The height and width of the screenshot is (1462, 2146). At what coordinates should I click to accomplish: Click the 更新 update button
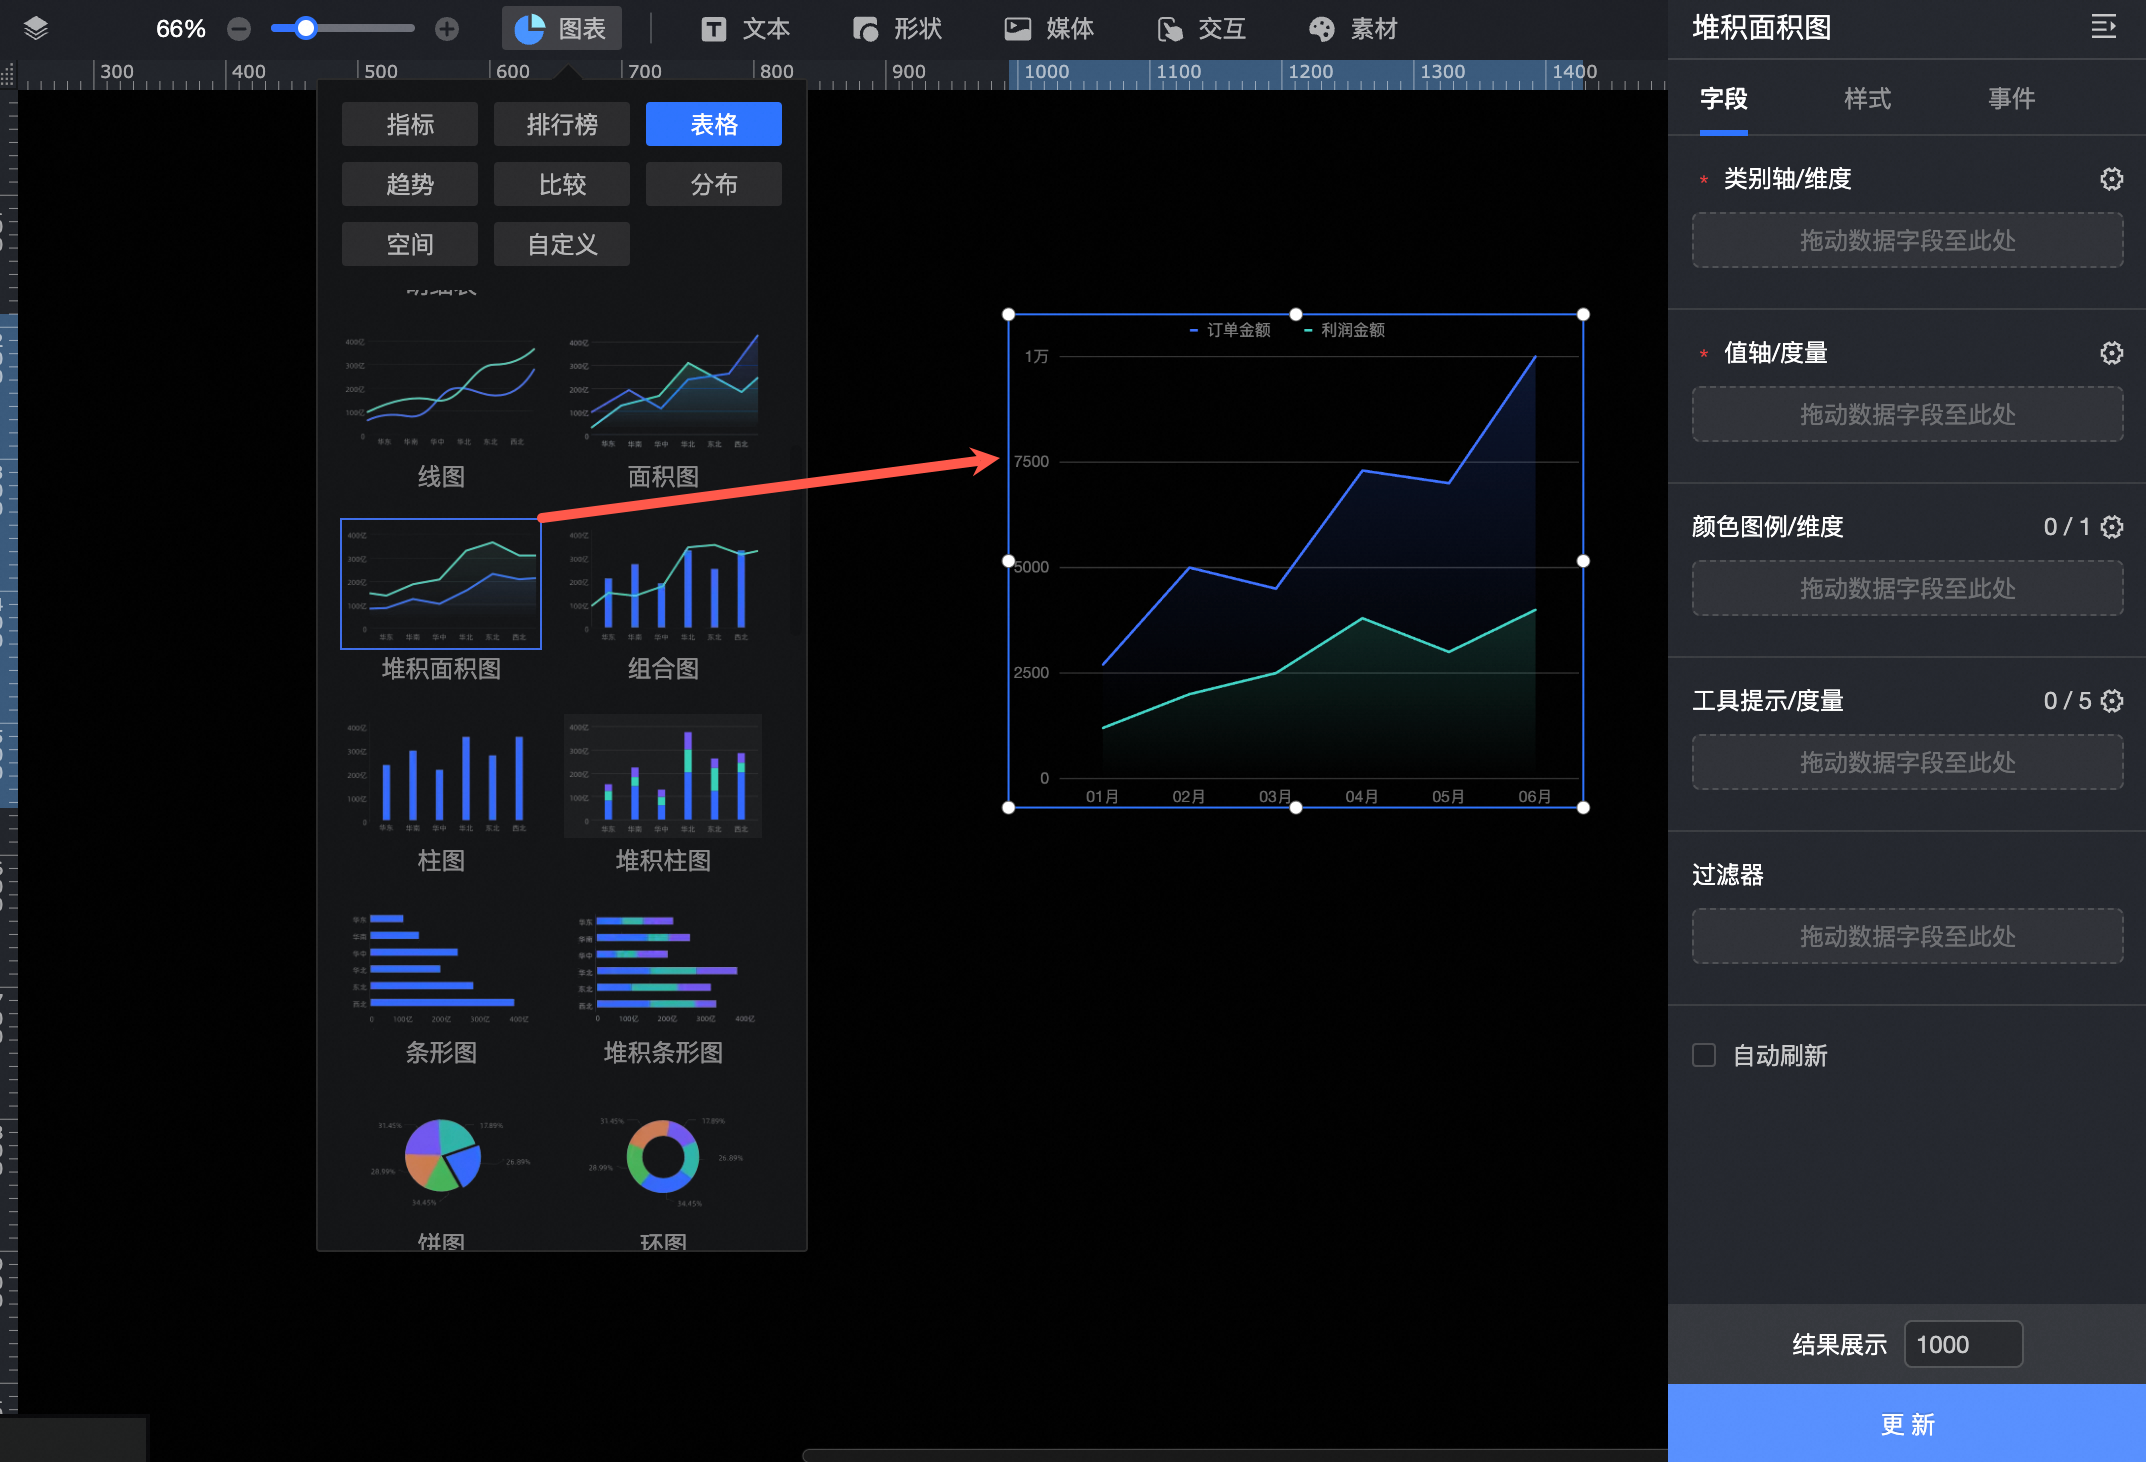point(1906,1423)
